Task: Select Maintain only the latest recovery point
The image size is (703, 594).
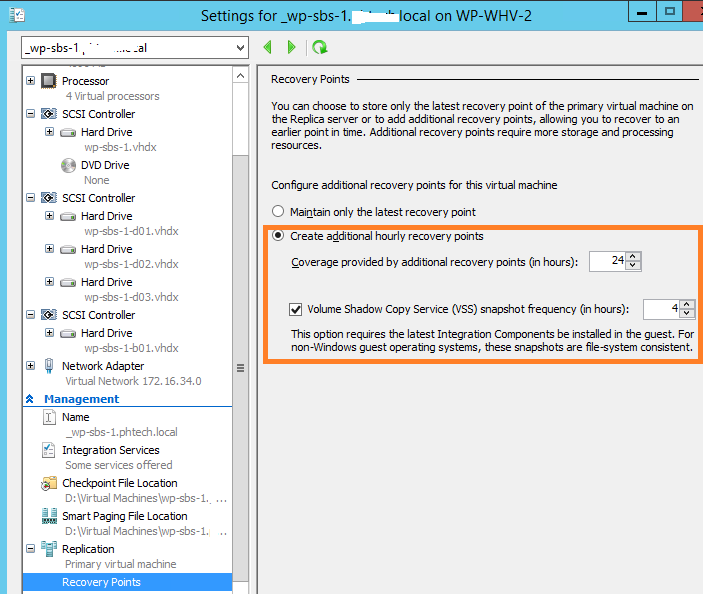Action: click(278, 212)
